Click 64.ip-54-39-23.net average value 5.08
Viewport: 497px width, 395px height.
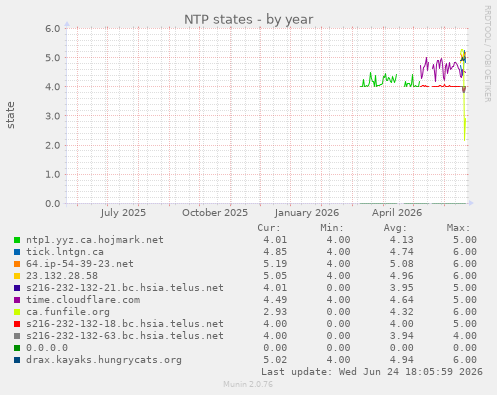[402, 264]
